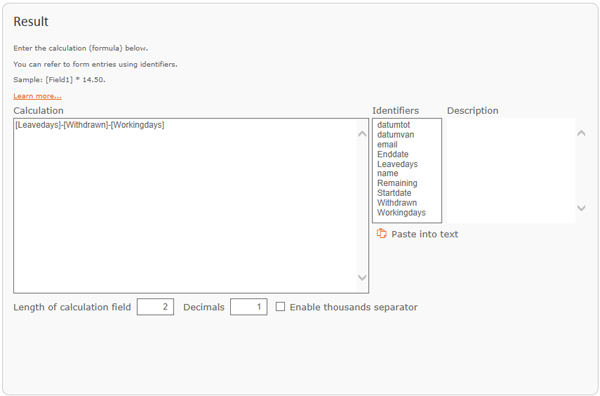Select email identifier
This screenshot has height=396, width=600.
click(x=387, y=145)
